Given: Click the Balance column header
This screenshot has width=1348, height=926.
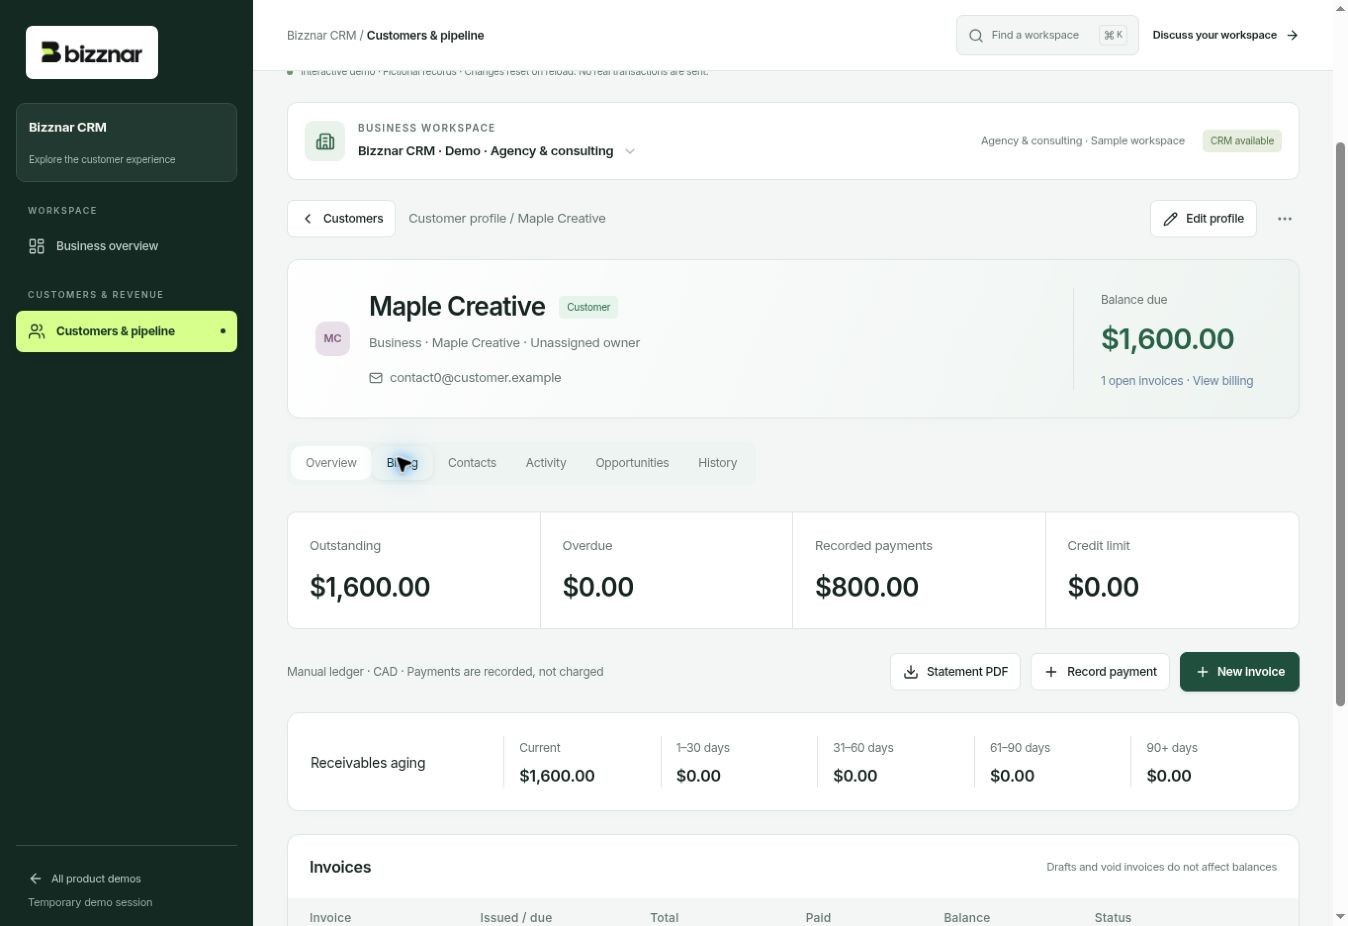Looking at the screenshot, I should 967,917.
